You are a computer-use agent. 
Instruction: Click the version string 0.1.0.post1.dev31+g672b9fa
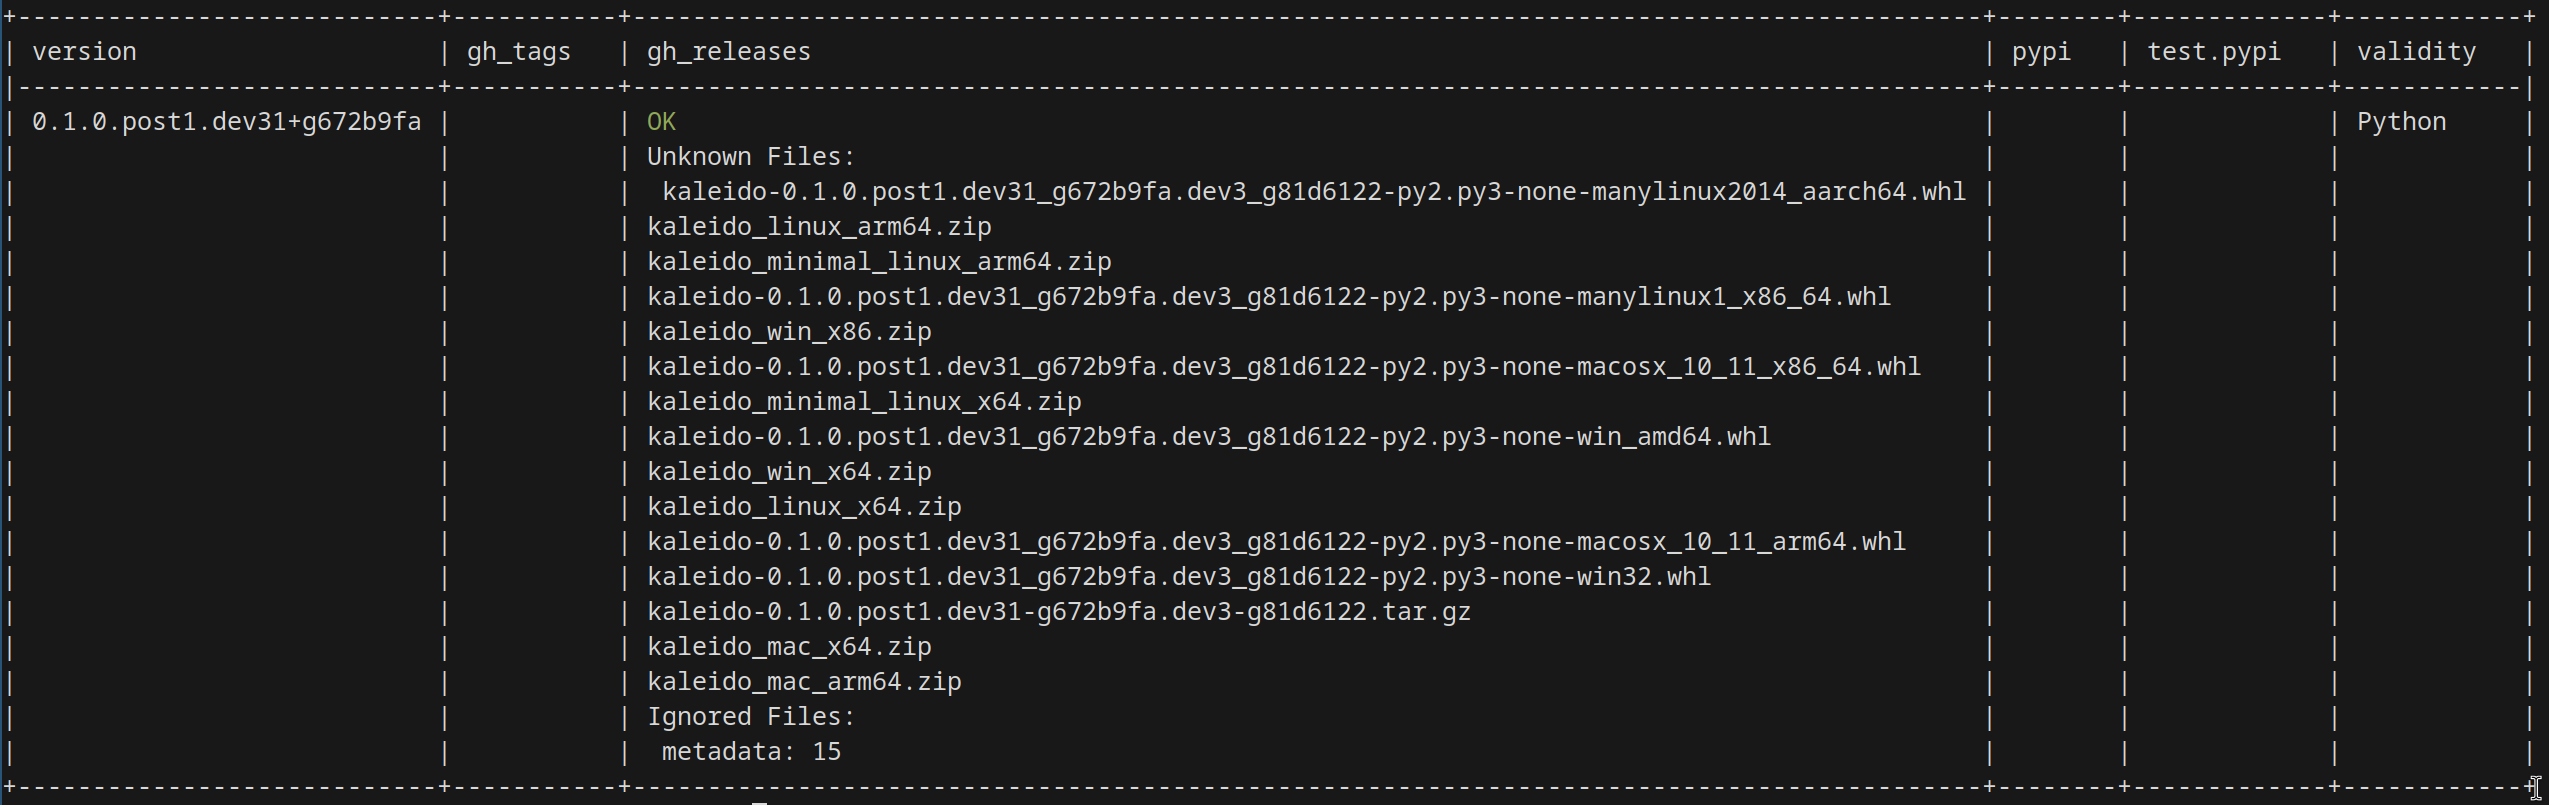tap(226, 122)
